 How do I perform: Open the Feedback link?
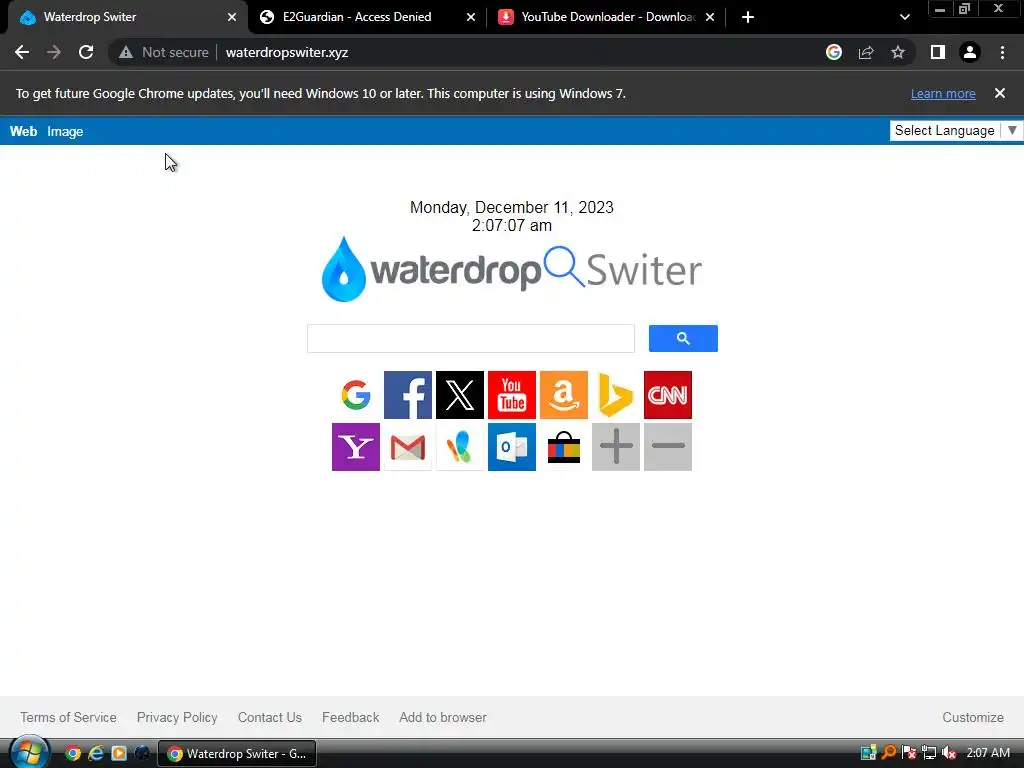pos(351,717)
